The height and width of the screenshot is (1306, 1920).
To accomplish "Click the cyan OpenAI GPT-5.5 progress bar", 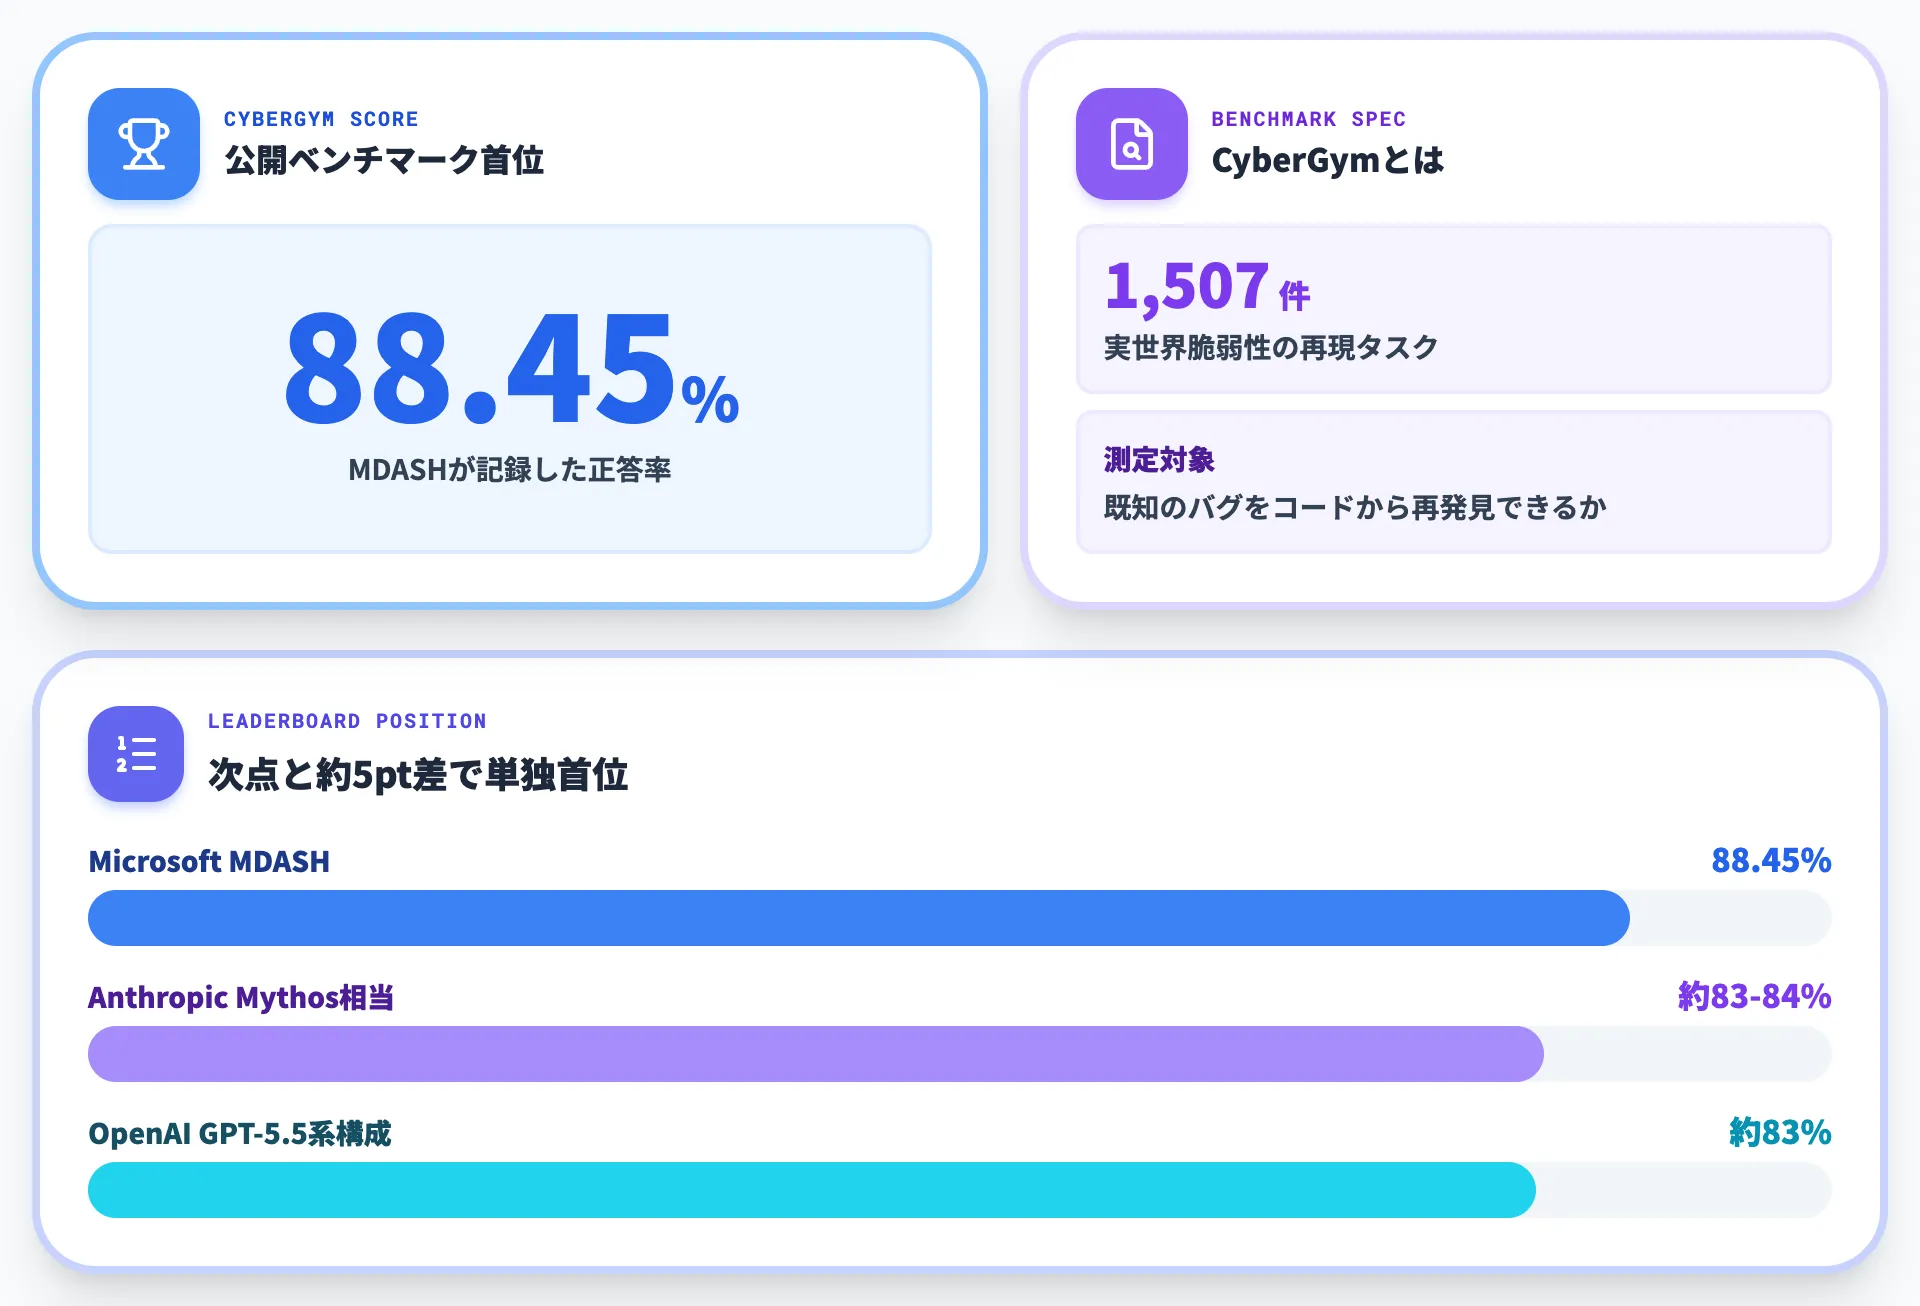I will (x=812, y=1190).
